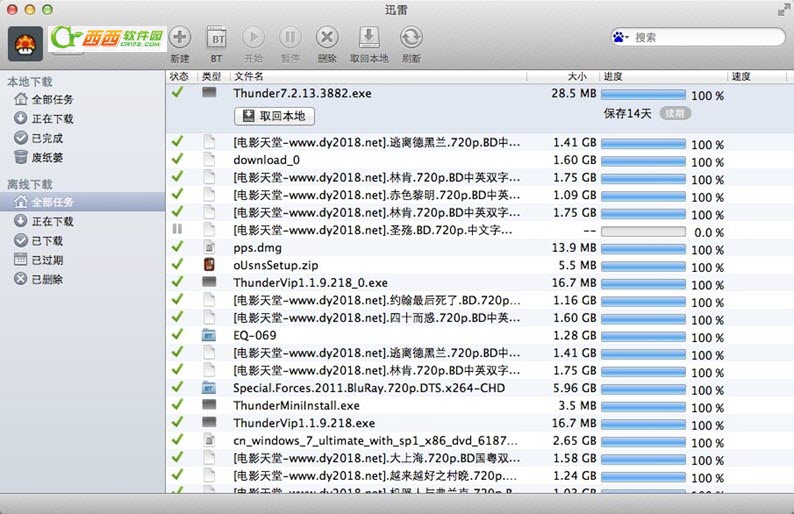
Task: Select the 越来越好之村晚 movie row
Action: 480,476
